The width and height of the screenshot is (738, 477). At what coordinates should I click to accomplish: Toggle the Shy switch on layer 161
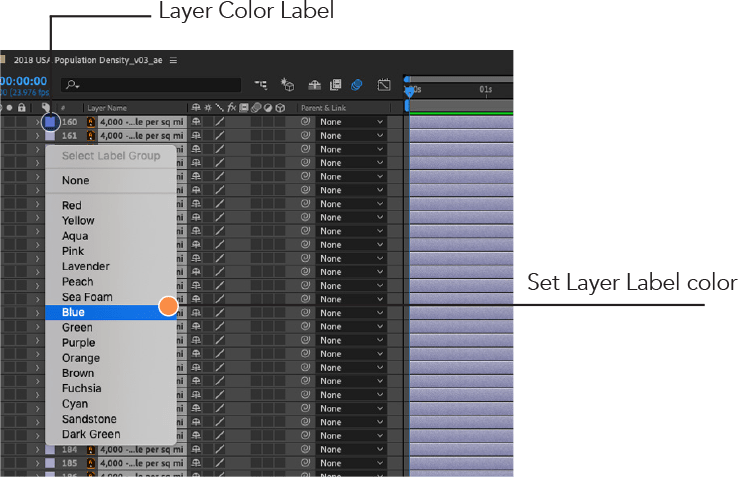click(196, 135)
